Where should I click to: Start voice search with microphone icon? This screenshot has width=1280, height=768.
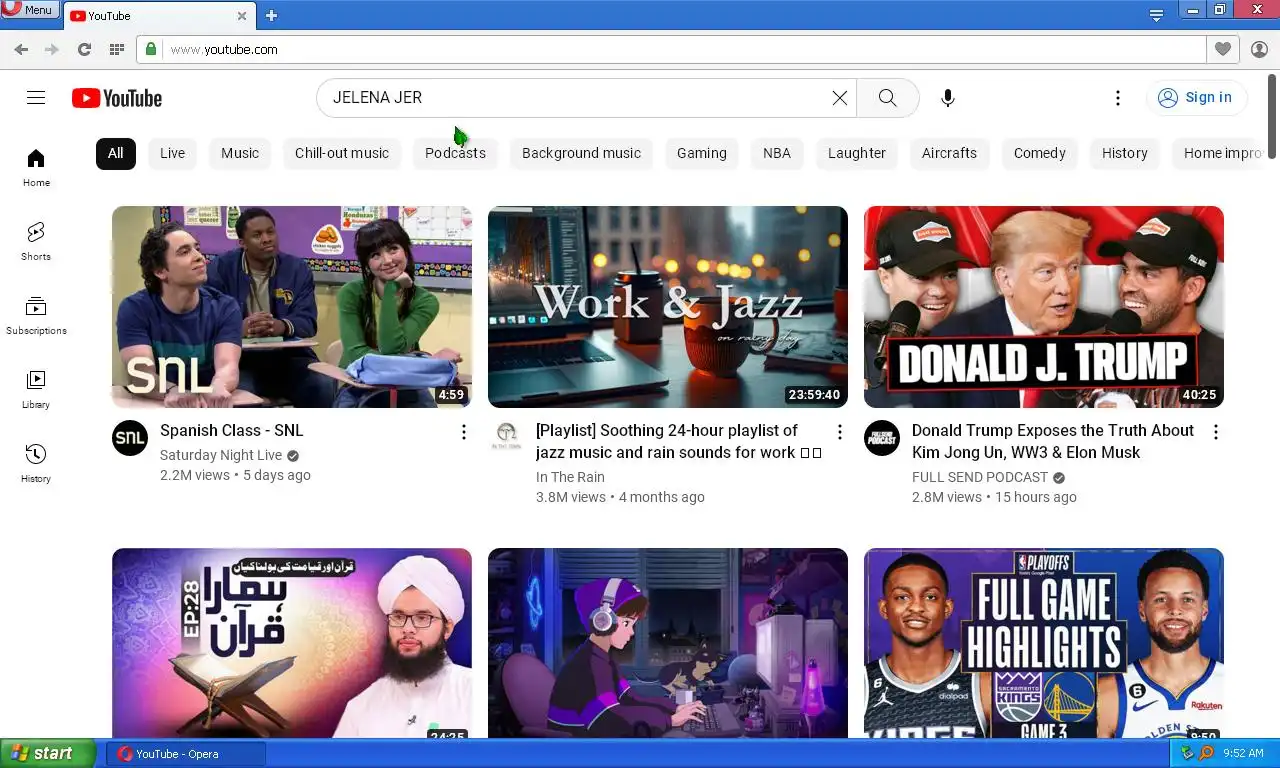tap(948, 98)
